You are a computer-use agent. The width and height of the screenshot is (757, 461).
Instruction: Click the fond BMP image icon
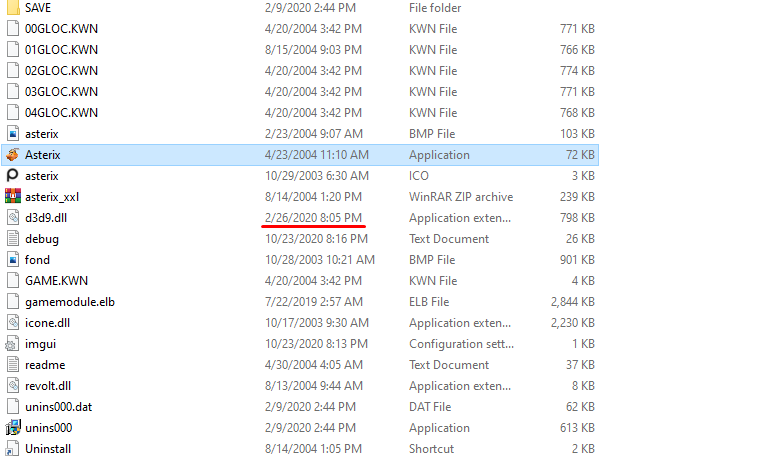(13, 260)
